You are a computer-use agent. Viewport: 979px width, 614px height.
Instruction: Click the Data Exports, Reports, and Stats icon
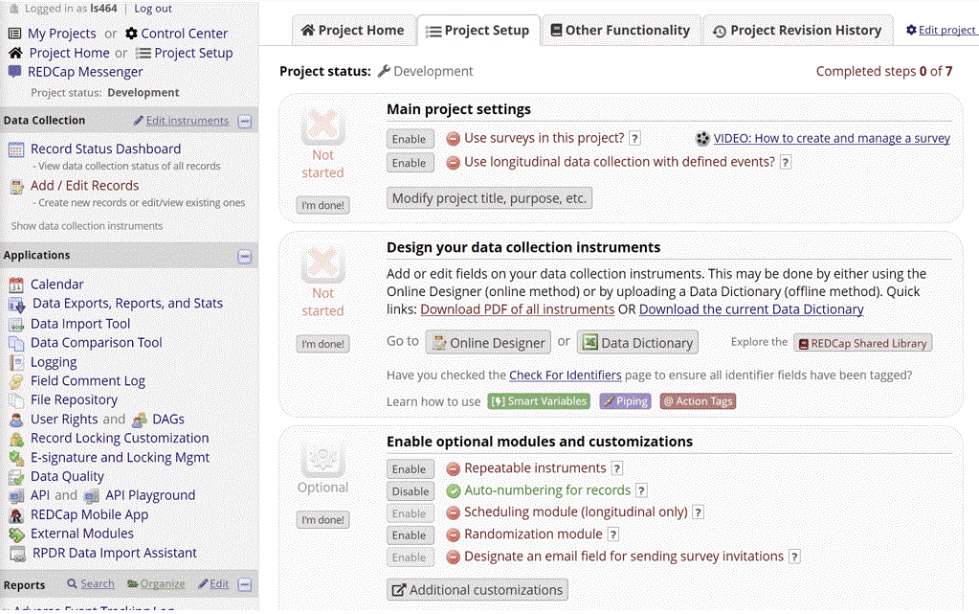(16, 304)
